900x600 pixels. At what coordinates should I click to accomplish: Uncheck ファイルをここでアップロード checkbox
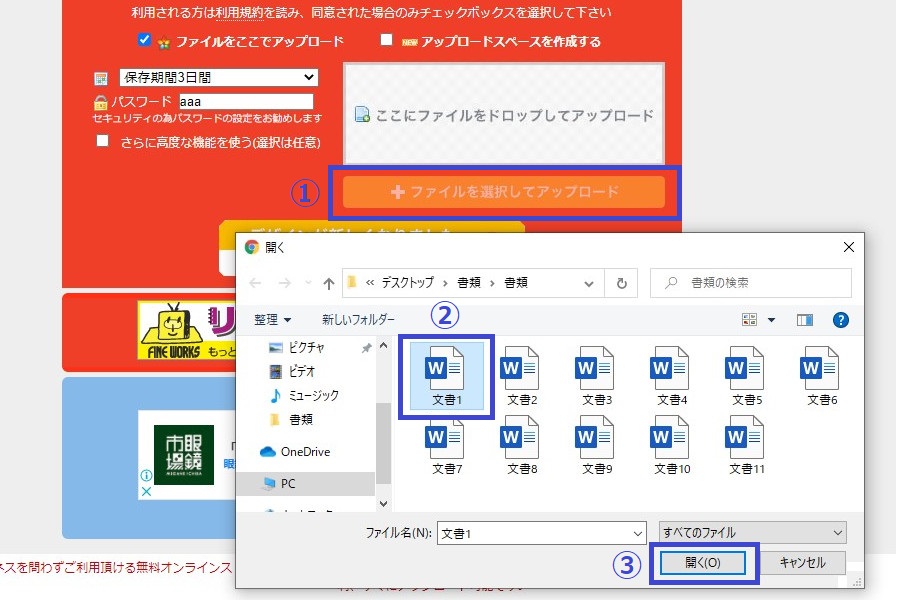point(145,40)
